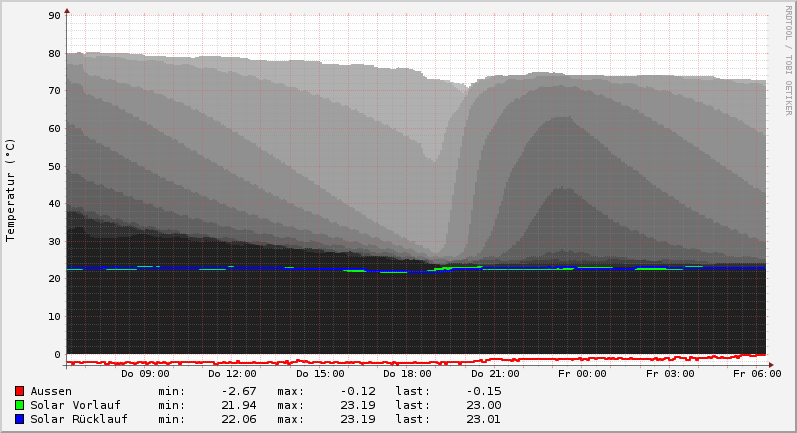The height and width of the screenshot is (433, 797).
Task: Click the Do 18:00 time axis label
Action: (407, 374)
